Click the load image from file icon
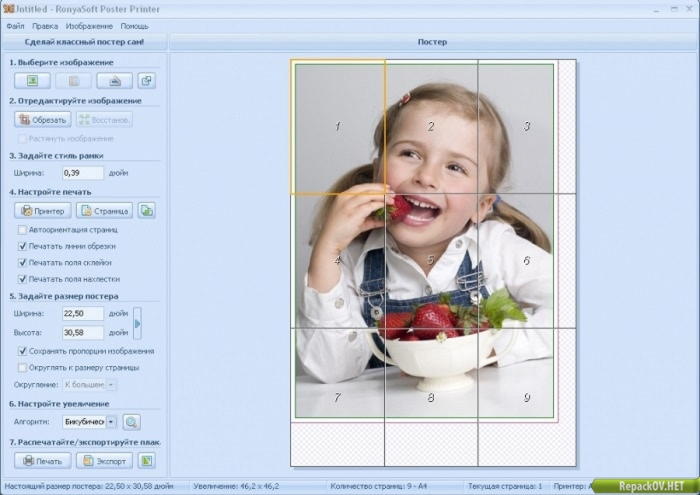Image resolution: width=700 pixels, height=495 pixels. [x=32, y=81]
